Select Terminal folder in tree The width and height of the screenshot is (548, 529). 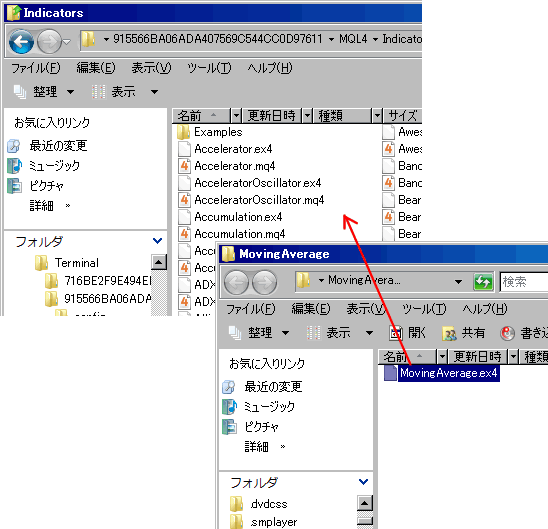click(77, 263)
